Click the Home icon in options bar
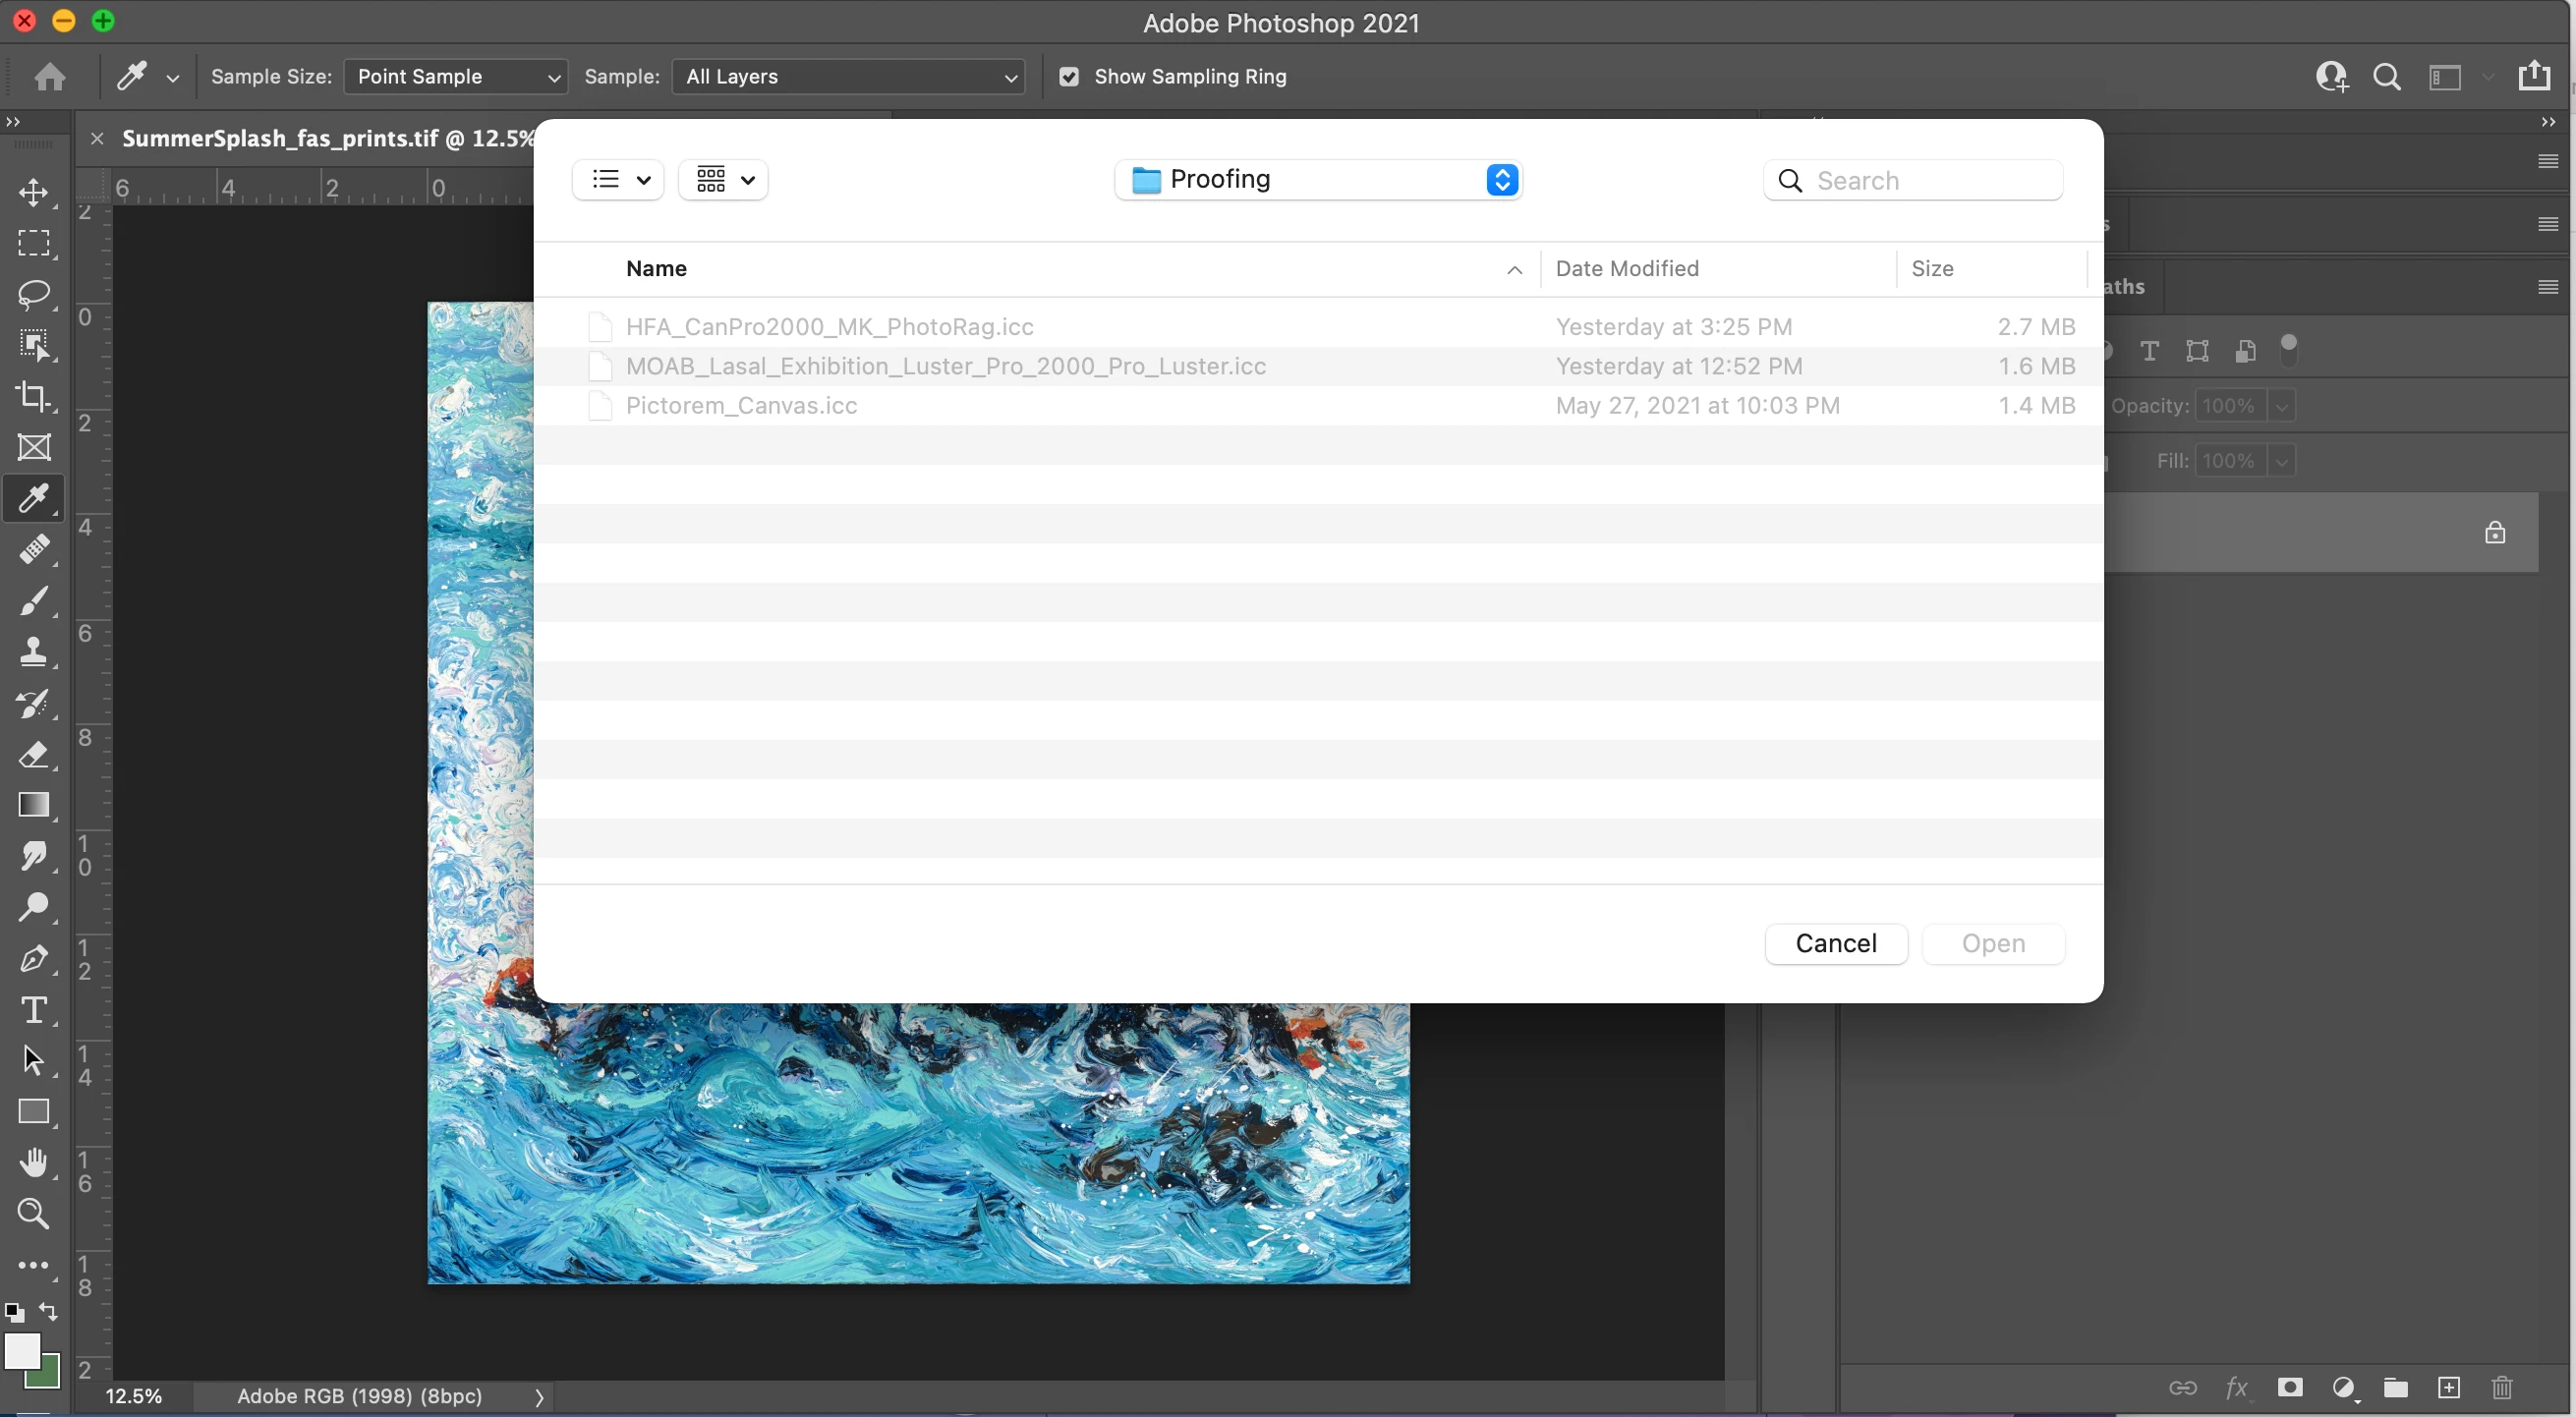Image resolution: width=2576 pixels, height=1417 pixels. [50, 77]
